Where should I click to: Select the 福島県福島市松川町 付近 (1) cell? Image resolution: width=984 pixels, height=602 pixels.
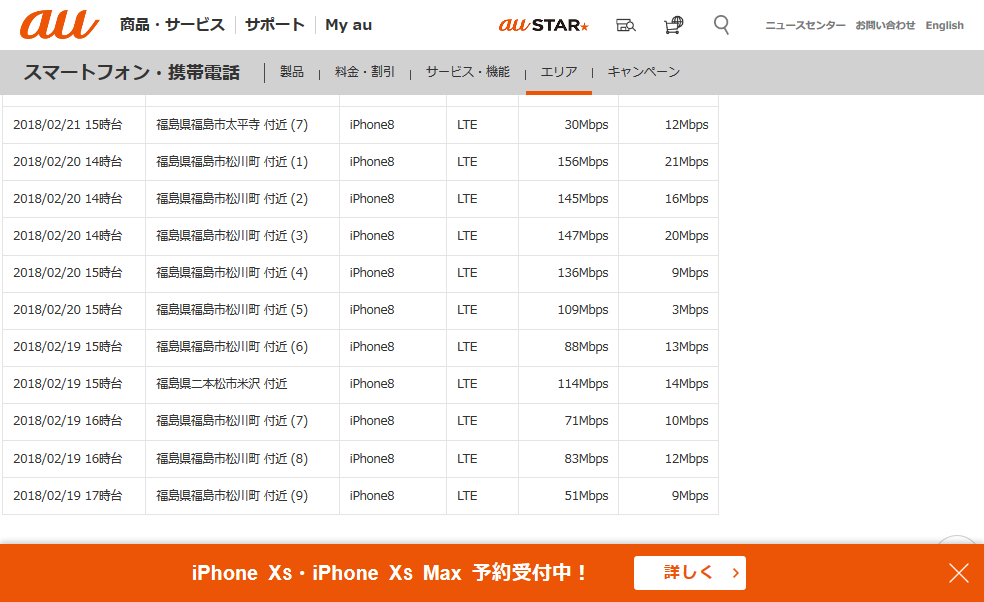(242, 161)
